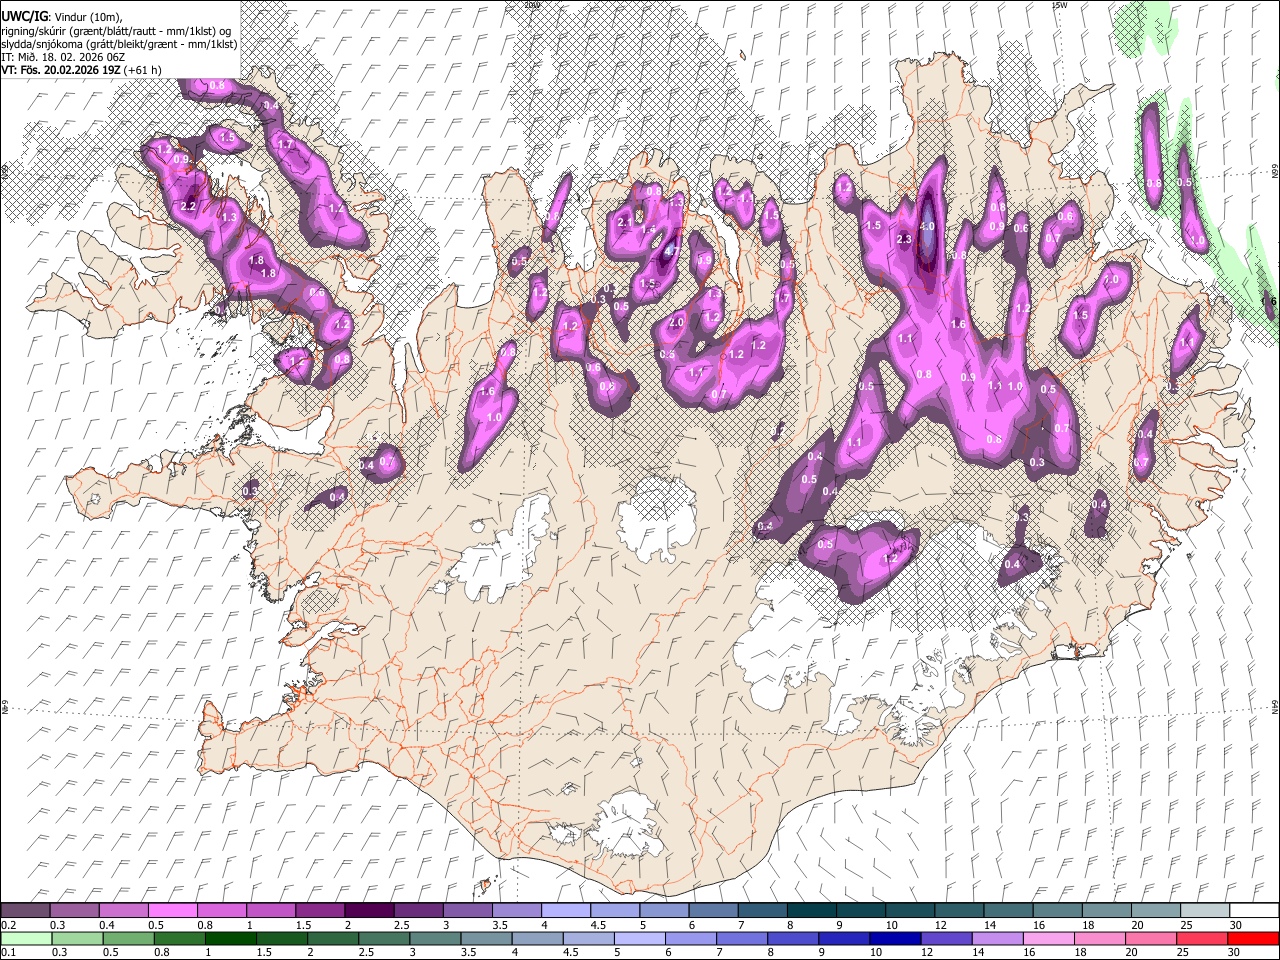Select the green 0.5–0.8 lower legend swatch

coord(128,939)
